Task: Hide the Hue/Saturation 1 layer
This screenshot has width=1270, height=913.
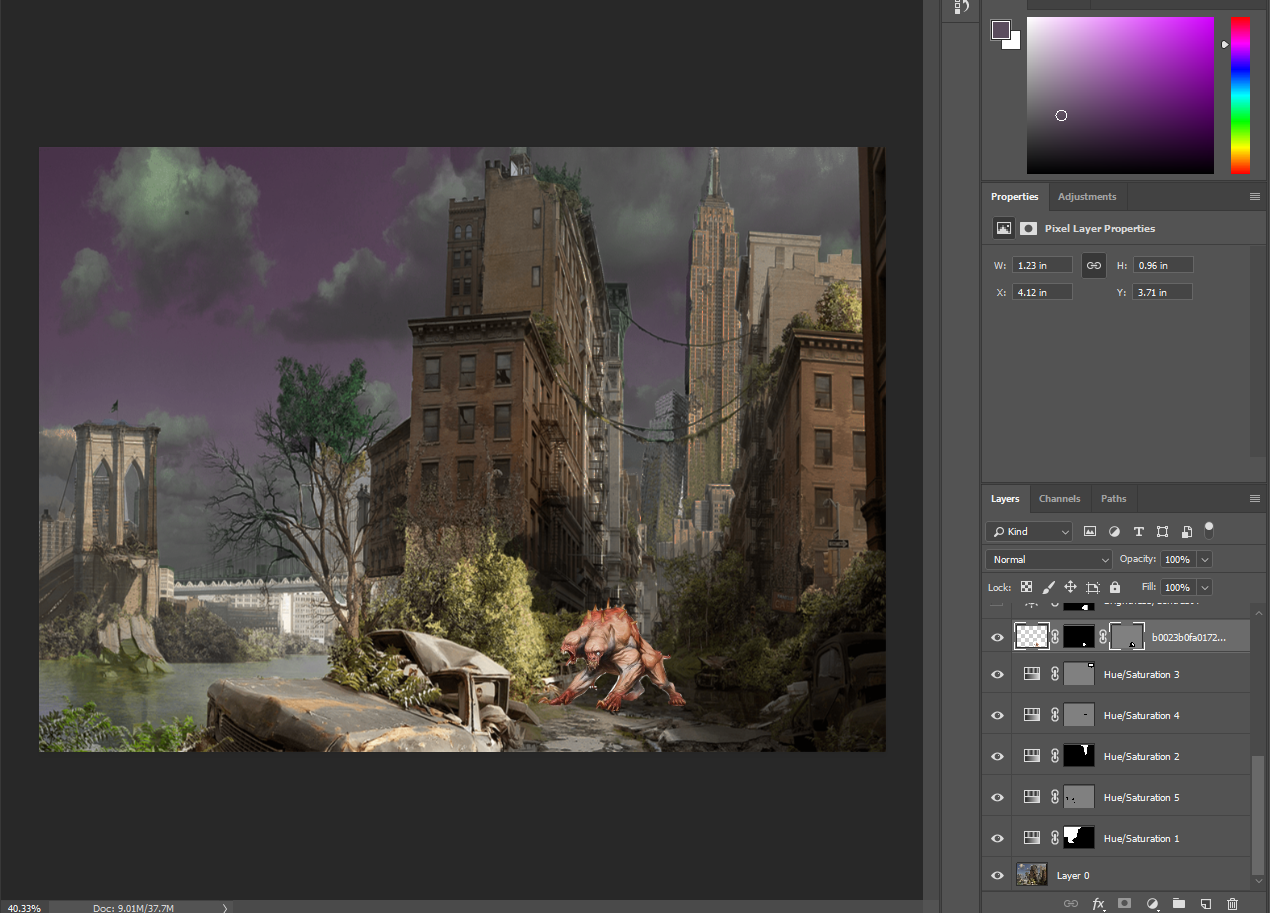Action: pos(997,839)
